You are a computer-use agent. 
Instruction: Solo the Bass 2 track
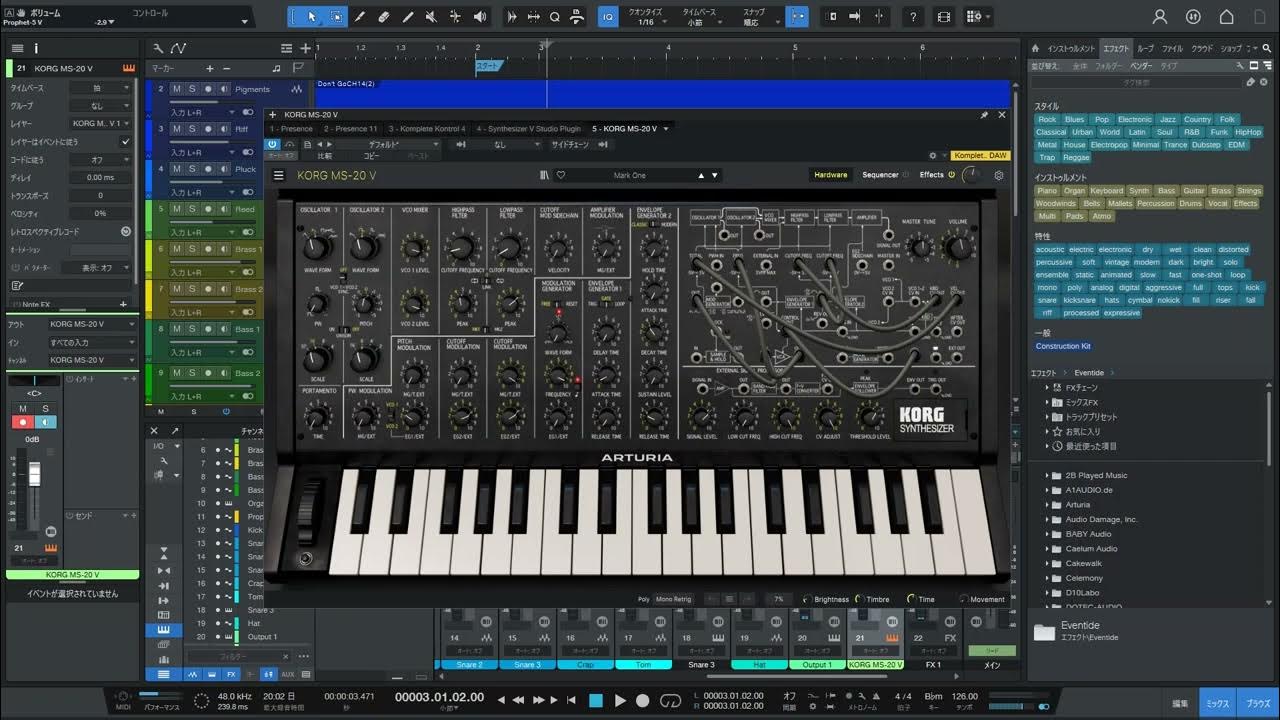(192, 373)
